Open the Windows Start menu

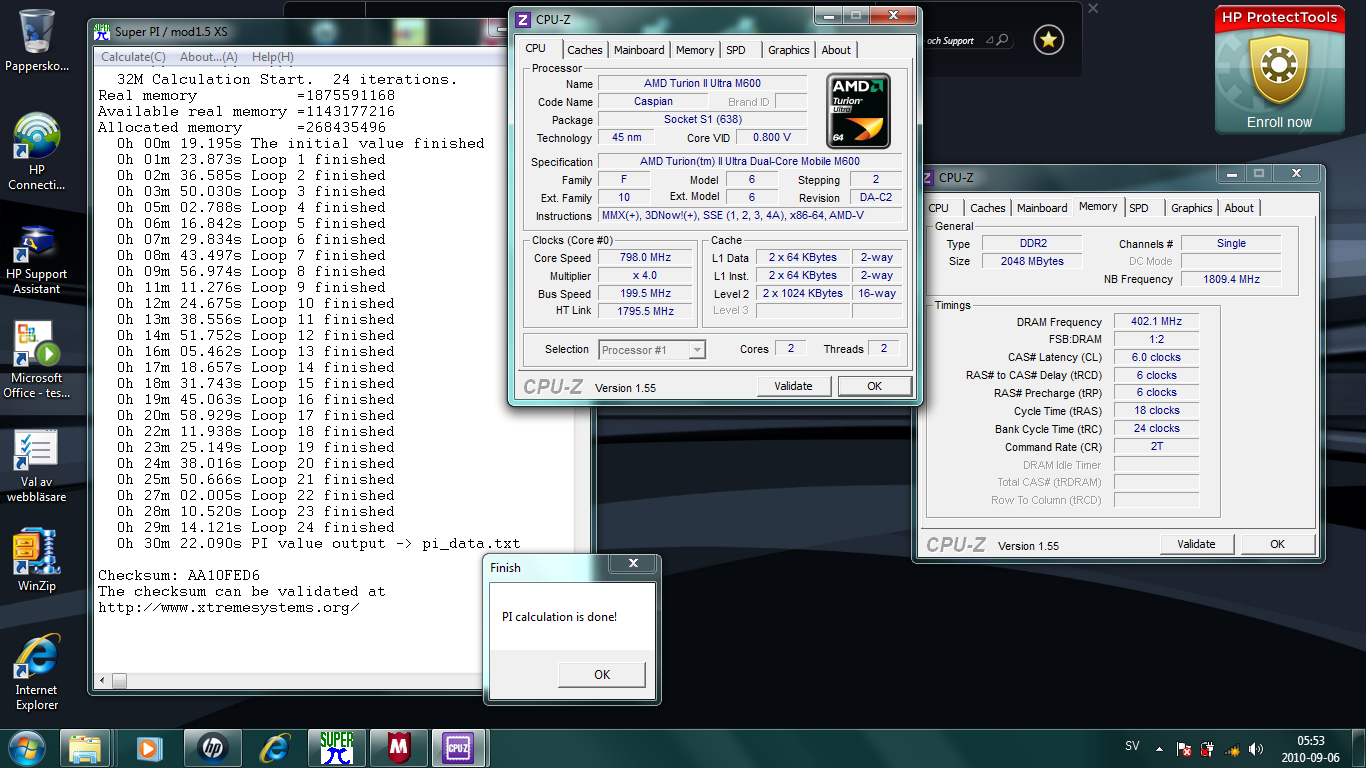tap(27, 748)
